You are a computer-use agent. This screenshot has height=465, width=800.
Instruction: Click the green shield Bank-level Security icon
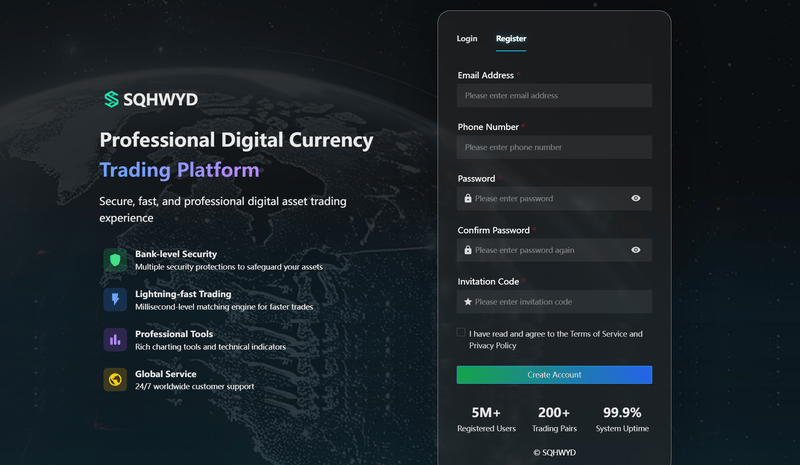click(x=115, y=260)
